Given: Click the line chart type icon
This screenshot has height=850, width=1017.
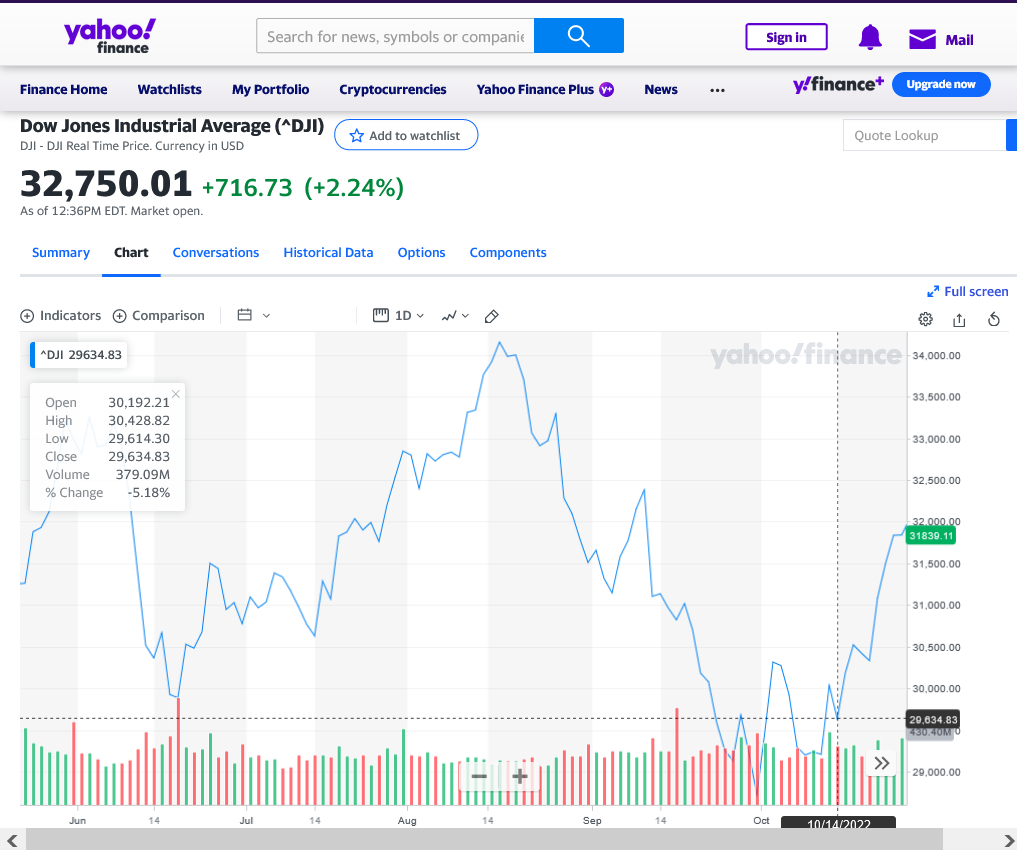Looking at the screenshot, I should (449, 316).
